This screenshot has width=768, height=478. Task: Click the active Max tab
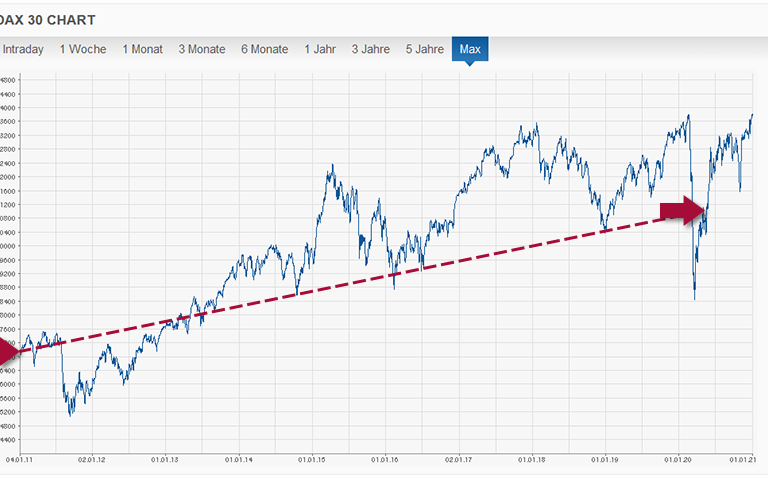[x=470, y=49]
